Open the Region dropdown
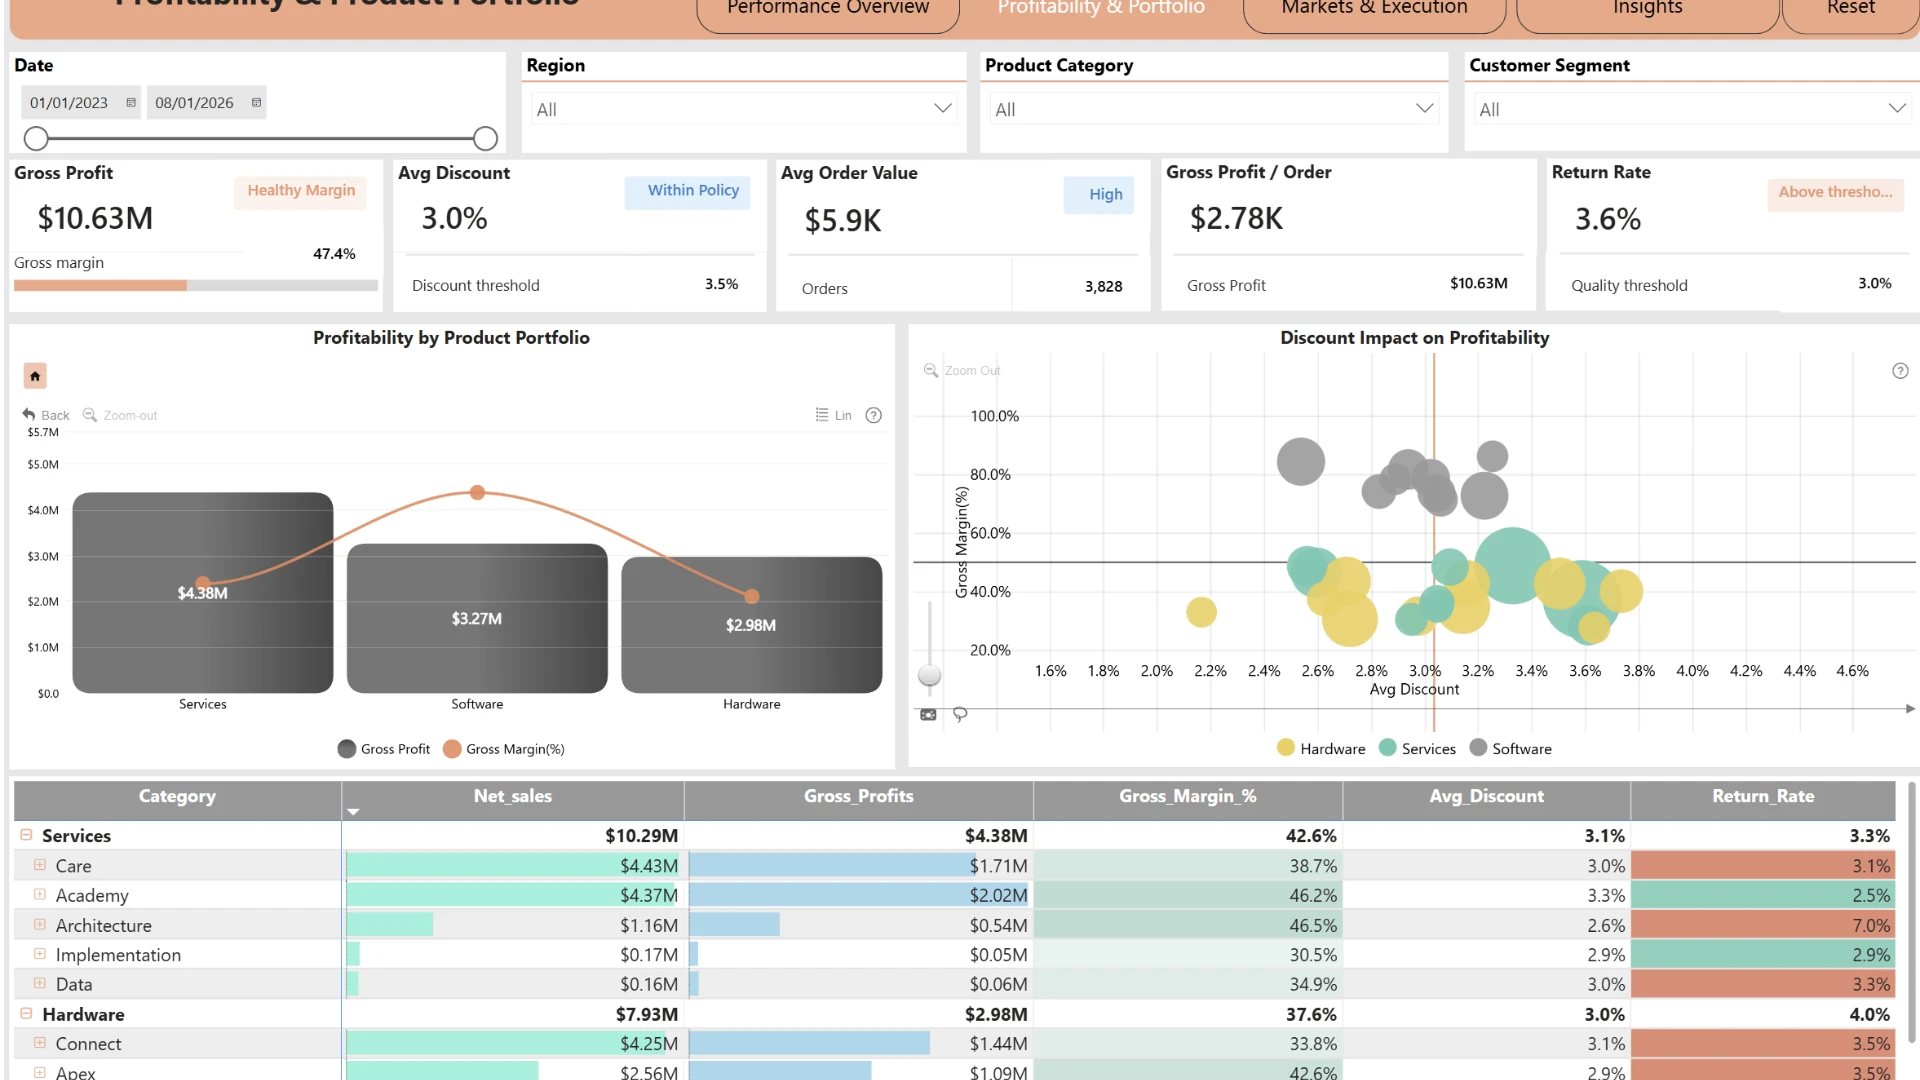 click(744, 109)
